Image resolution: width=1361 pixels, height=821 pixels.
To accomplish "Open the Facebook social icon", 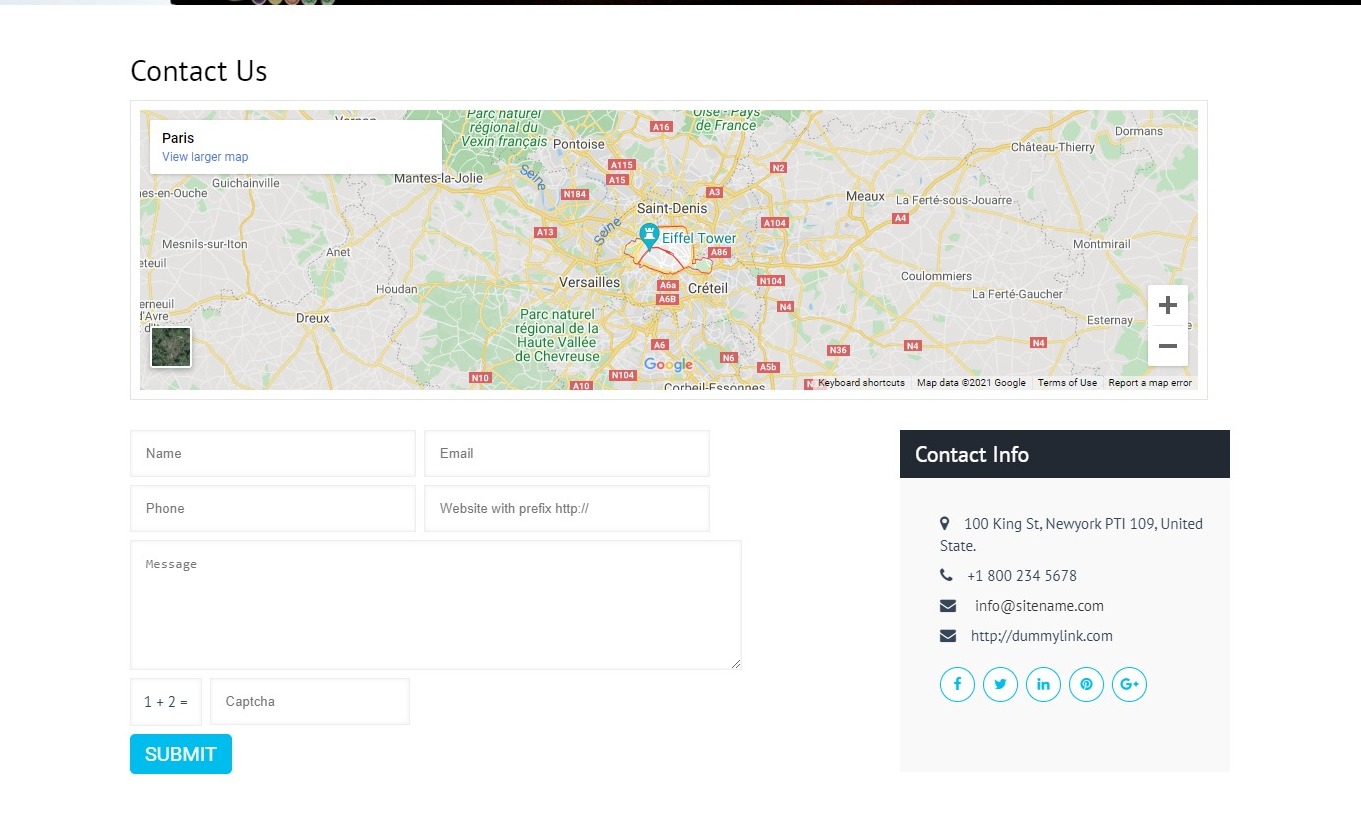I will click(x=957, y=684).
